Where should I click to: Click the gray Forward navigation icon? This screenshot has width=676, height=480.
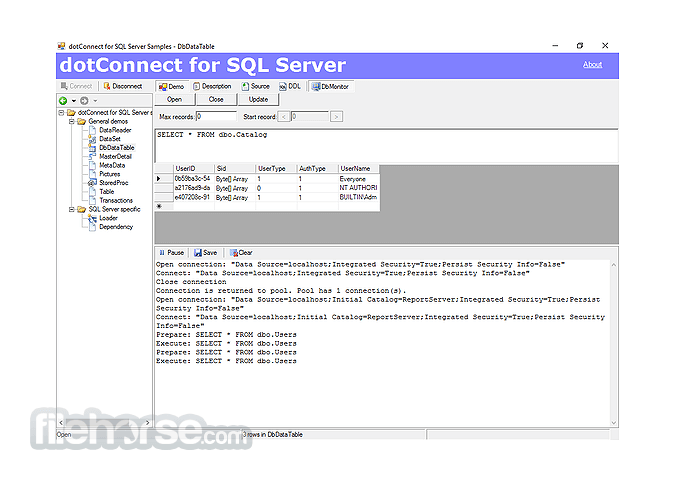(x=84, y=100)
